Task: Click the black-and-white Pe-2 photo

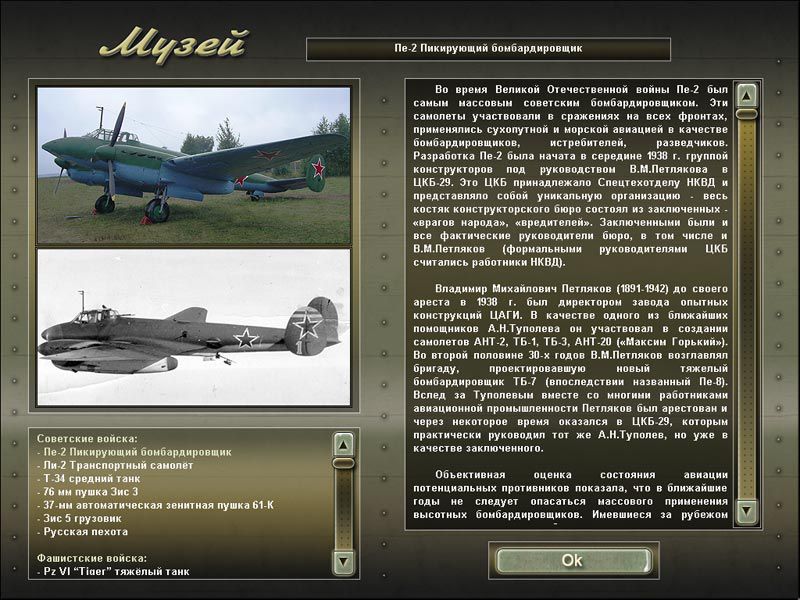Action: (x=194, y=327)
